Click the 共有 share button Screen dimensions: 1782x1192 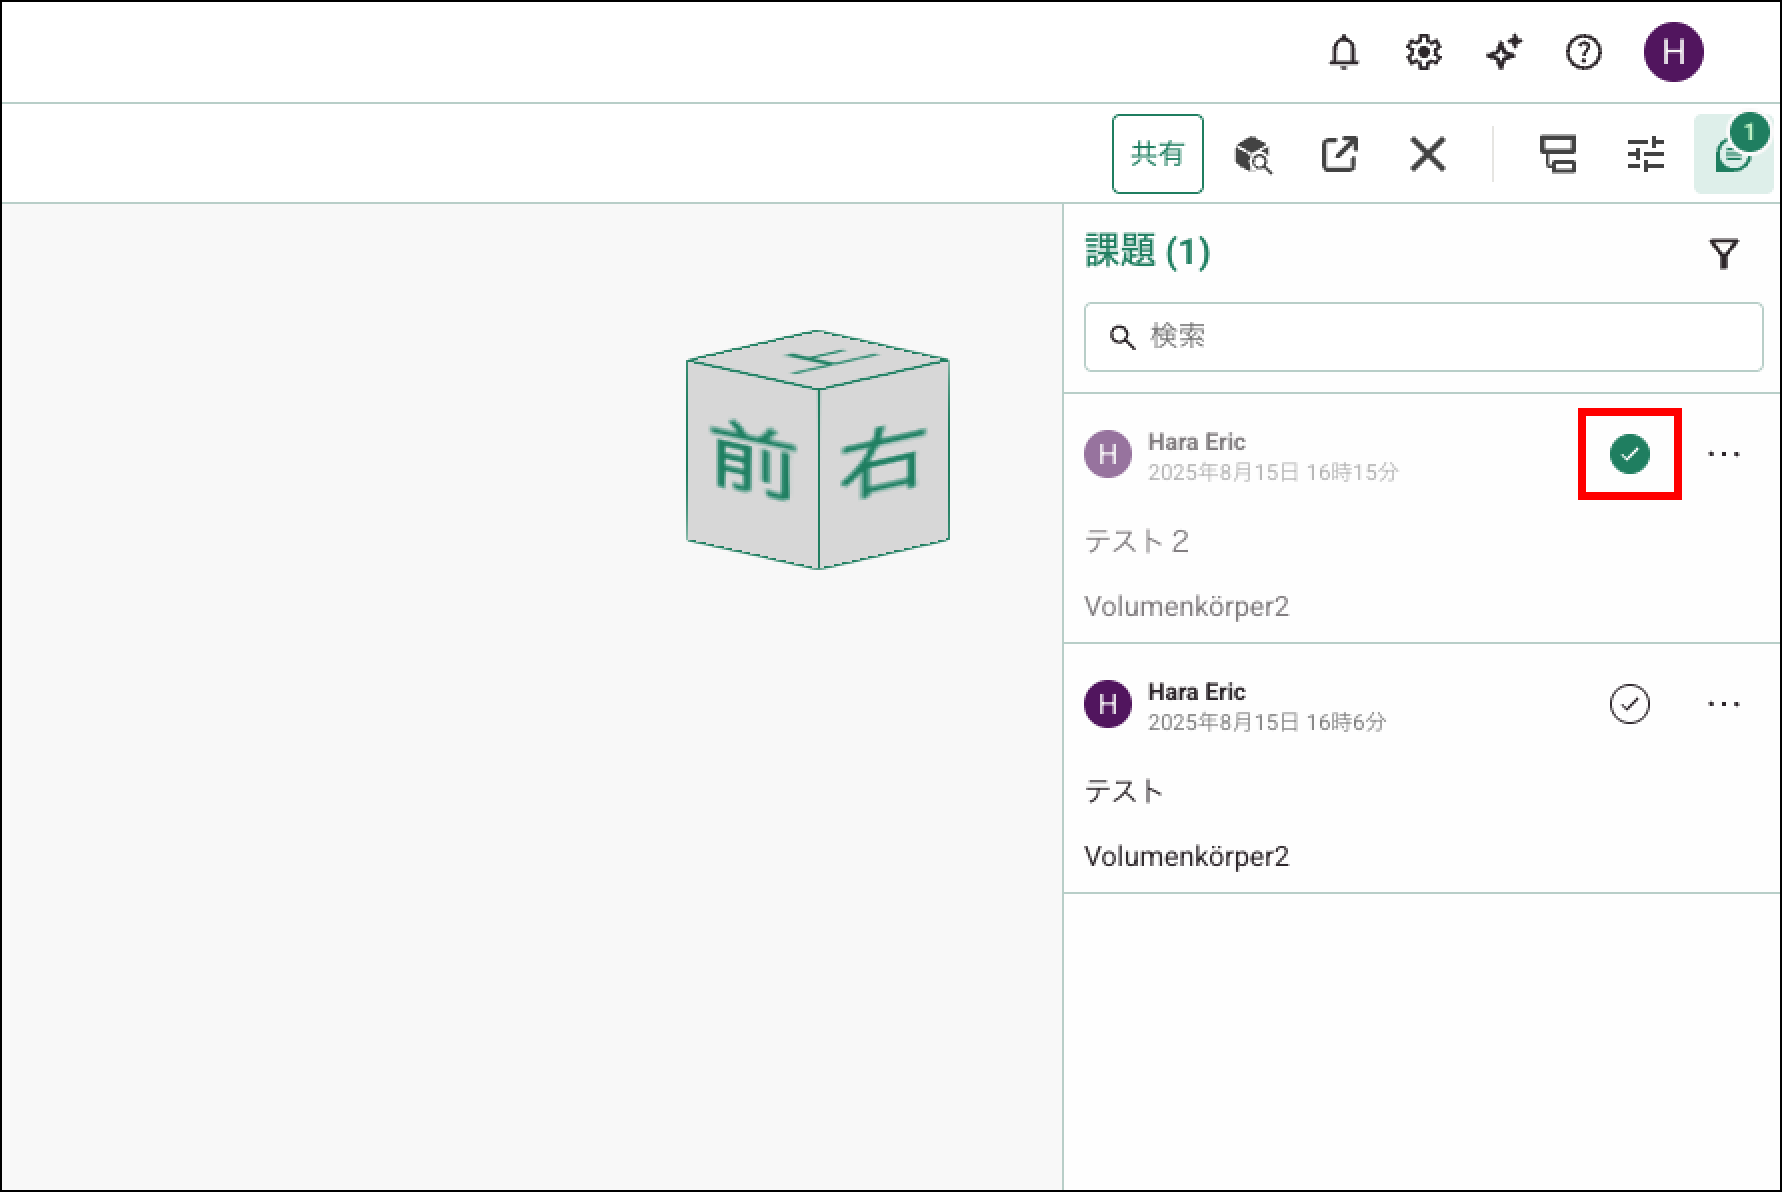click(1157, 154)
